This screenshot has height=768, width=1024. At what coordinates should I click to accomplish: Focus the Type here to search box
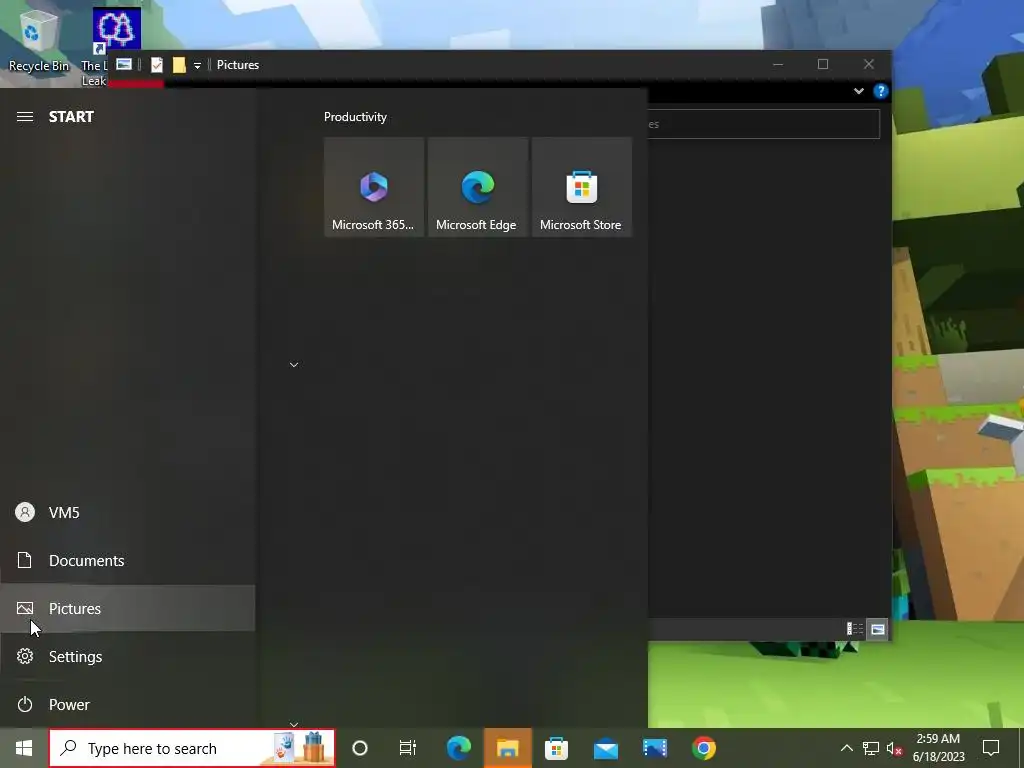(192, 748)
